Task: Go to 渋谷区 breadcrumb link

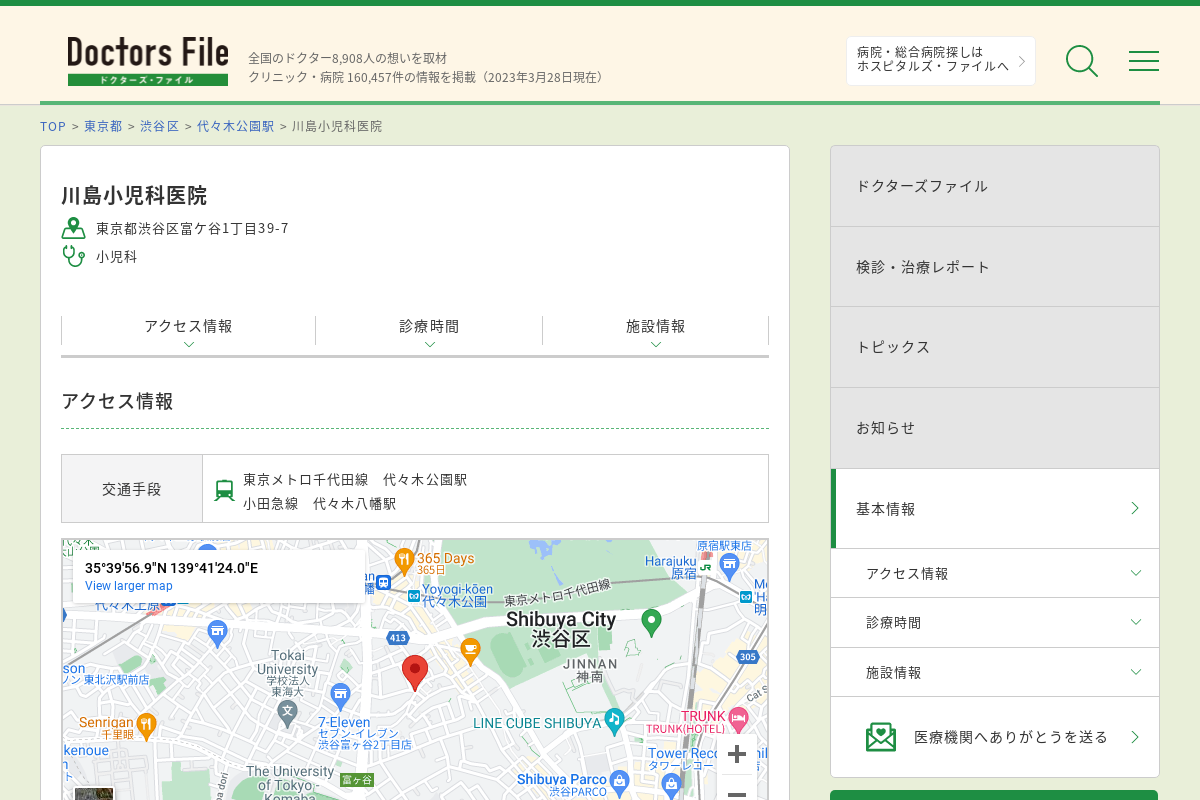Action: click(x=159, y=126)
